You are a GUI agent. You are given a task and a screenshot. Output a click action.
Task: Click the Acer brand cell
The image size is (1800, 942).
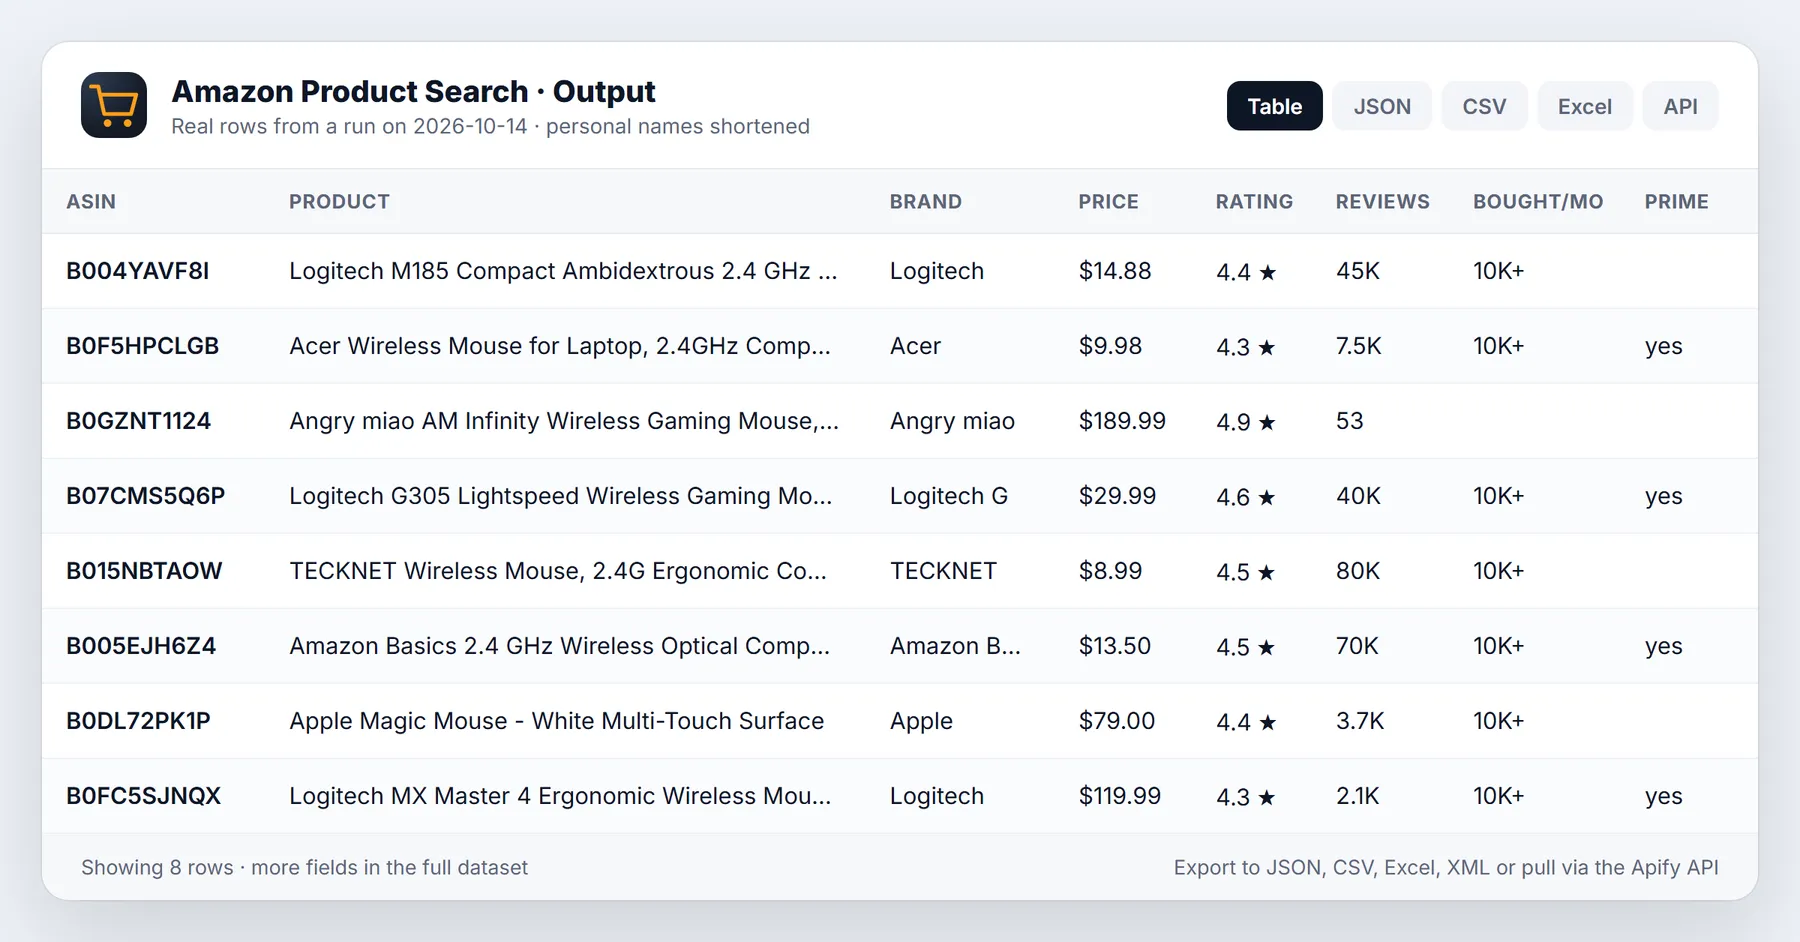click(915, 346)
